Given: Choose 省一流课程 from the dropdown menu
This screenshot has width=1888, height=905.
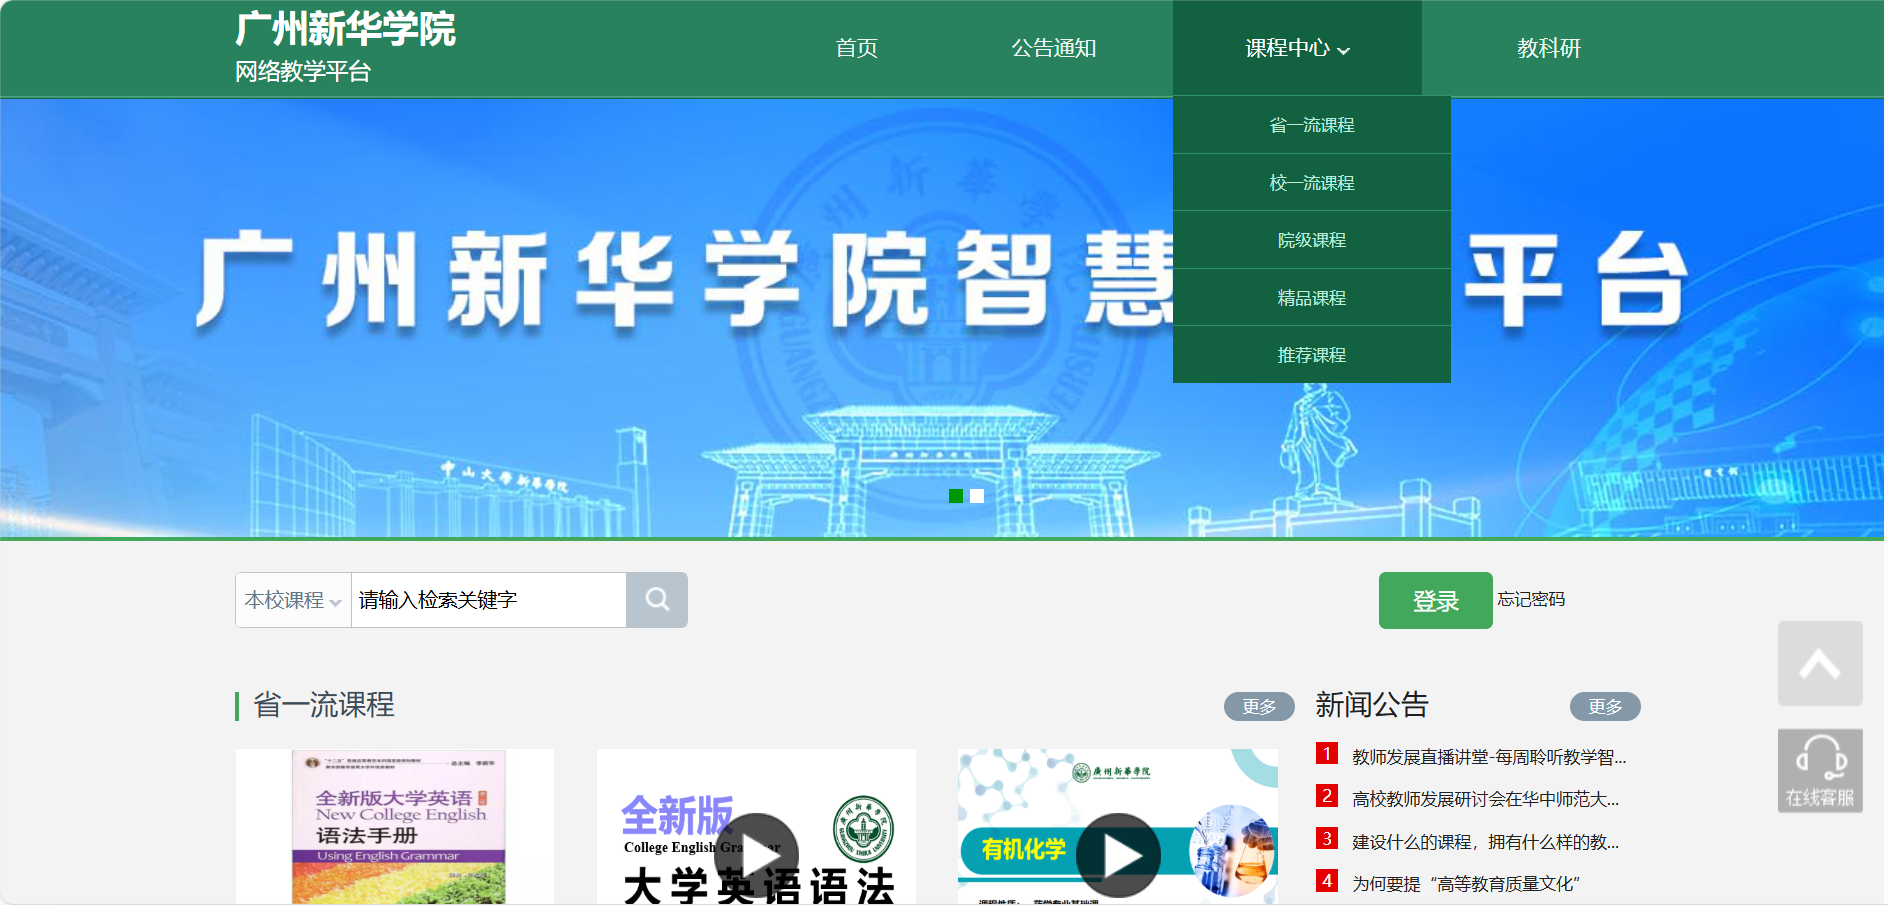Looking at the screenshot, I should pyautogui.click(x=1312, y=125).
